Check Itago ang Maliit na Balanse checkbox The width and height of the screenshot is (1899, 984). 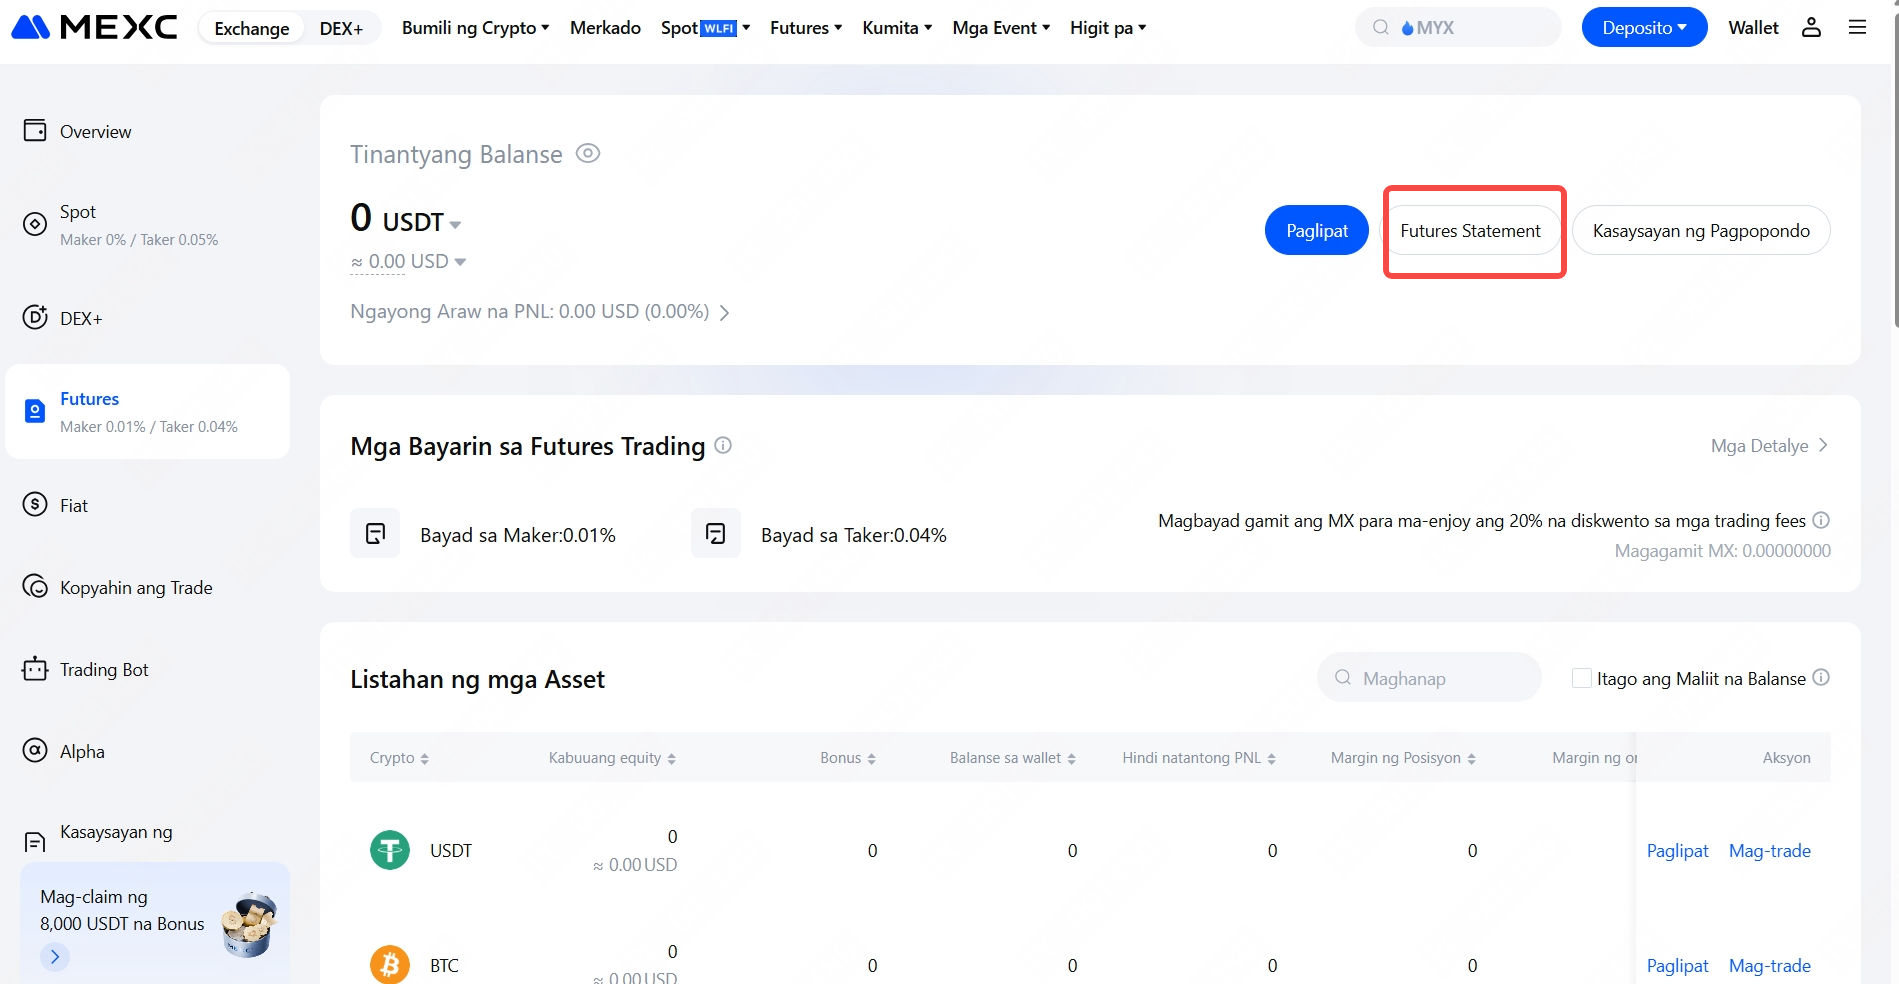[1582, 678]
